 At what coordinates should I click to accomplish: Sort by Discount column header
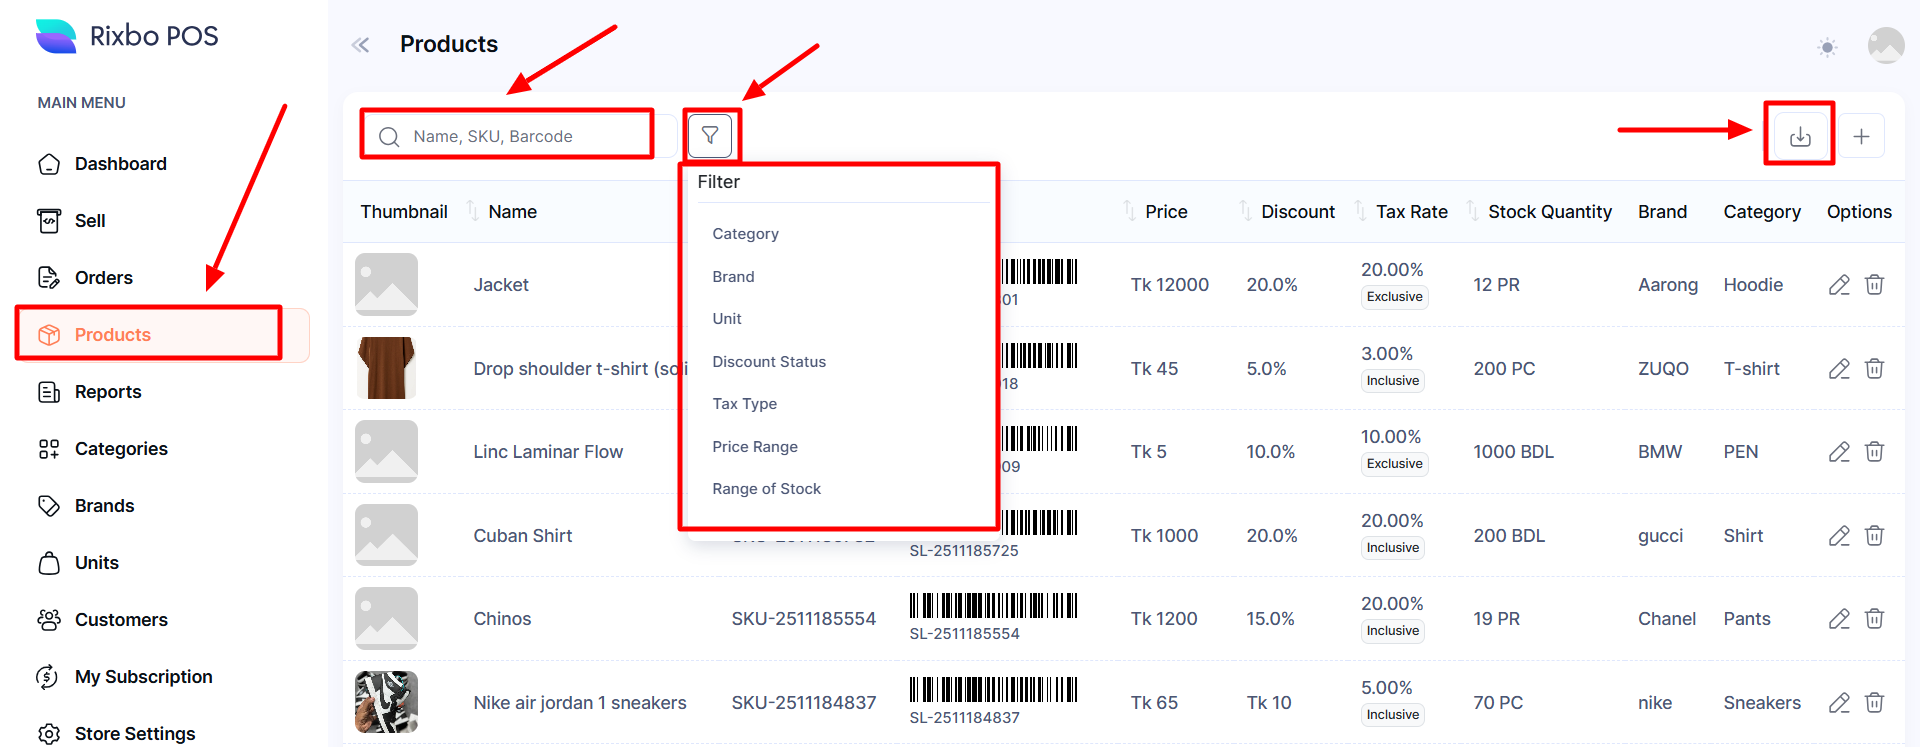(x=1297, y=212)
